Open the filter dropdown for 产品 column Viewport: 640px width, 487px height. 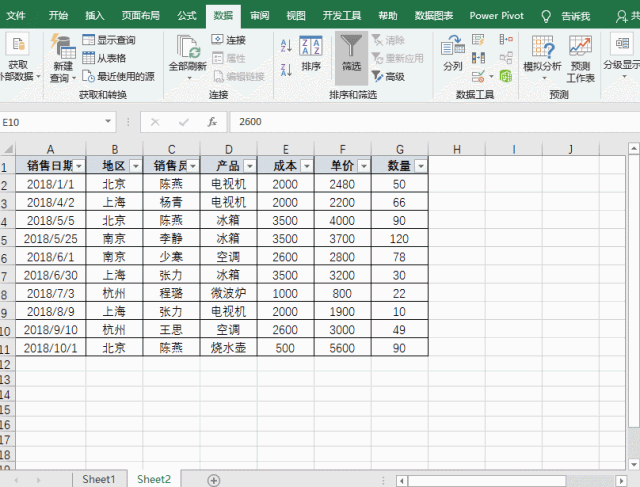pyautogui.click(x=250, y=166)
